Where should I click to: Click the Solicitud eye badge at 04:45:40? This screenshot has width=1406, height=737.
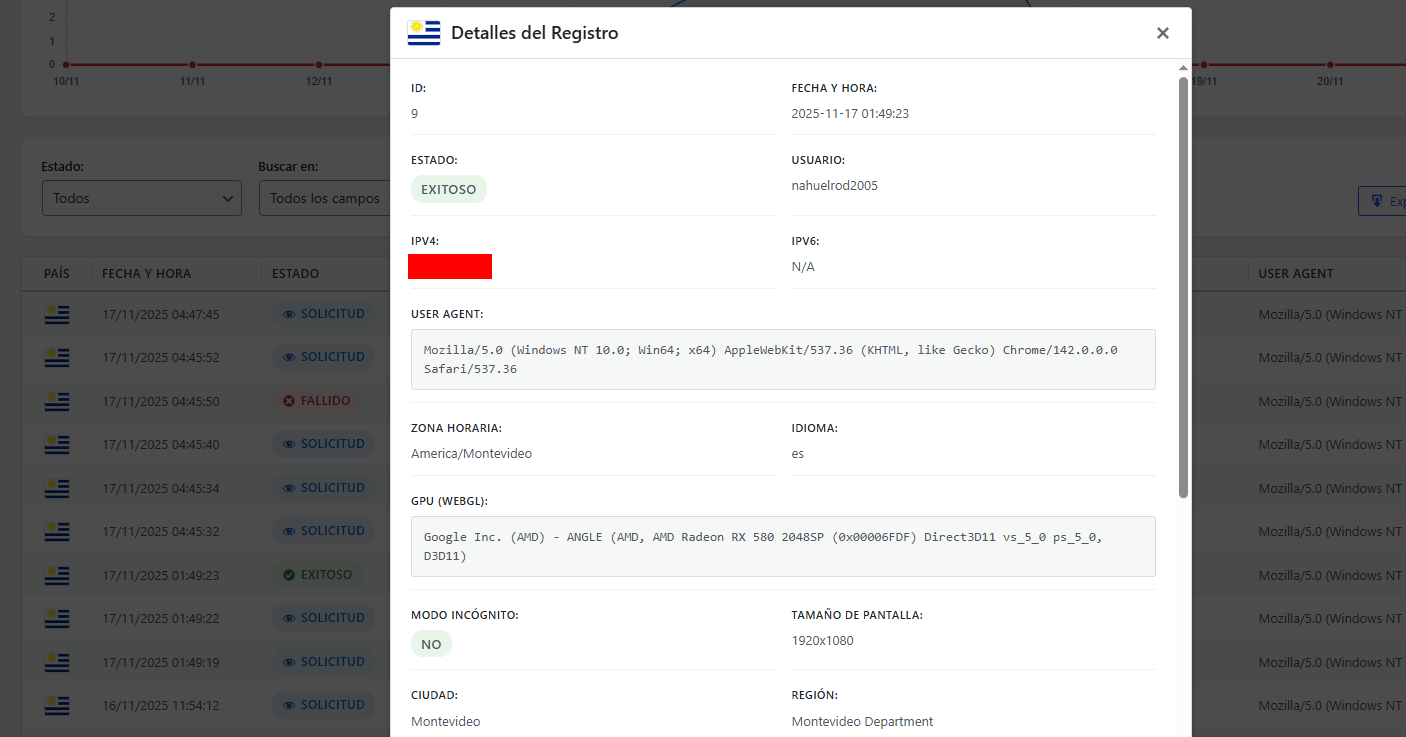(x=323, y=444)
